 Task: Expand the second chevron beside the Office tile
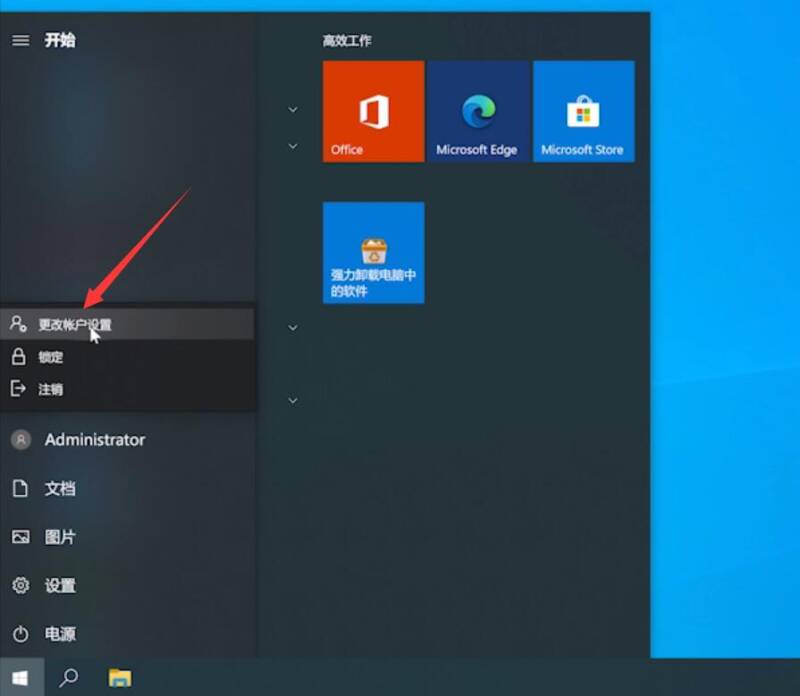click(293, 146)
